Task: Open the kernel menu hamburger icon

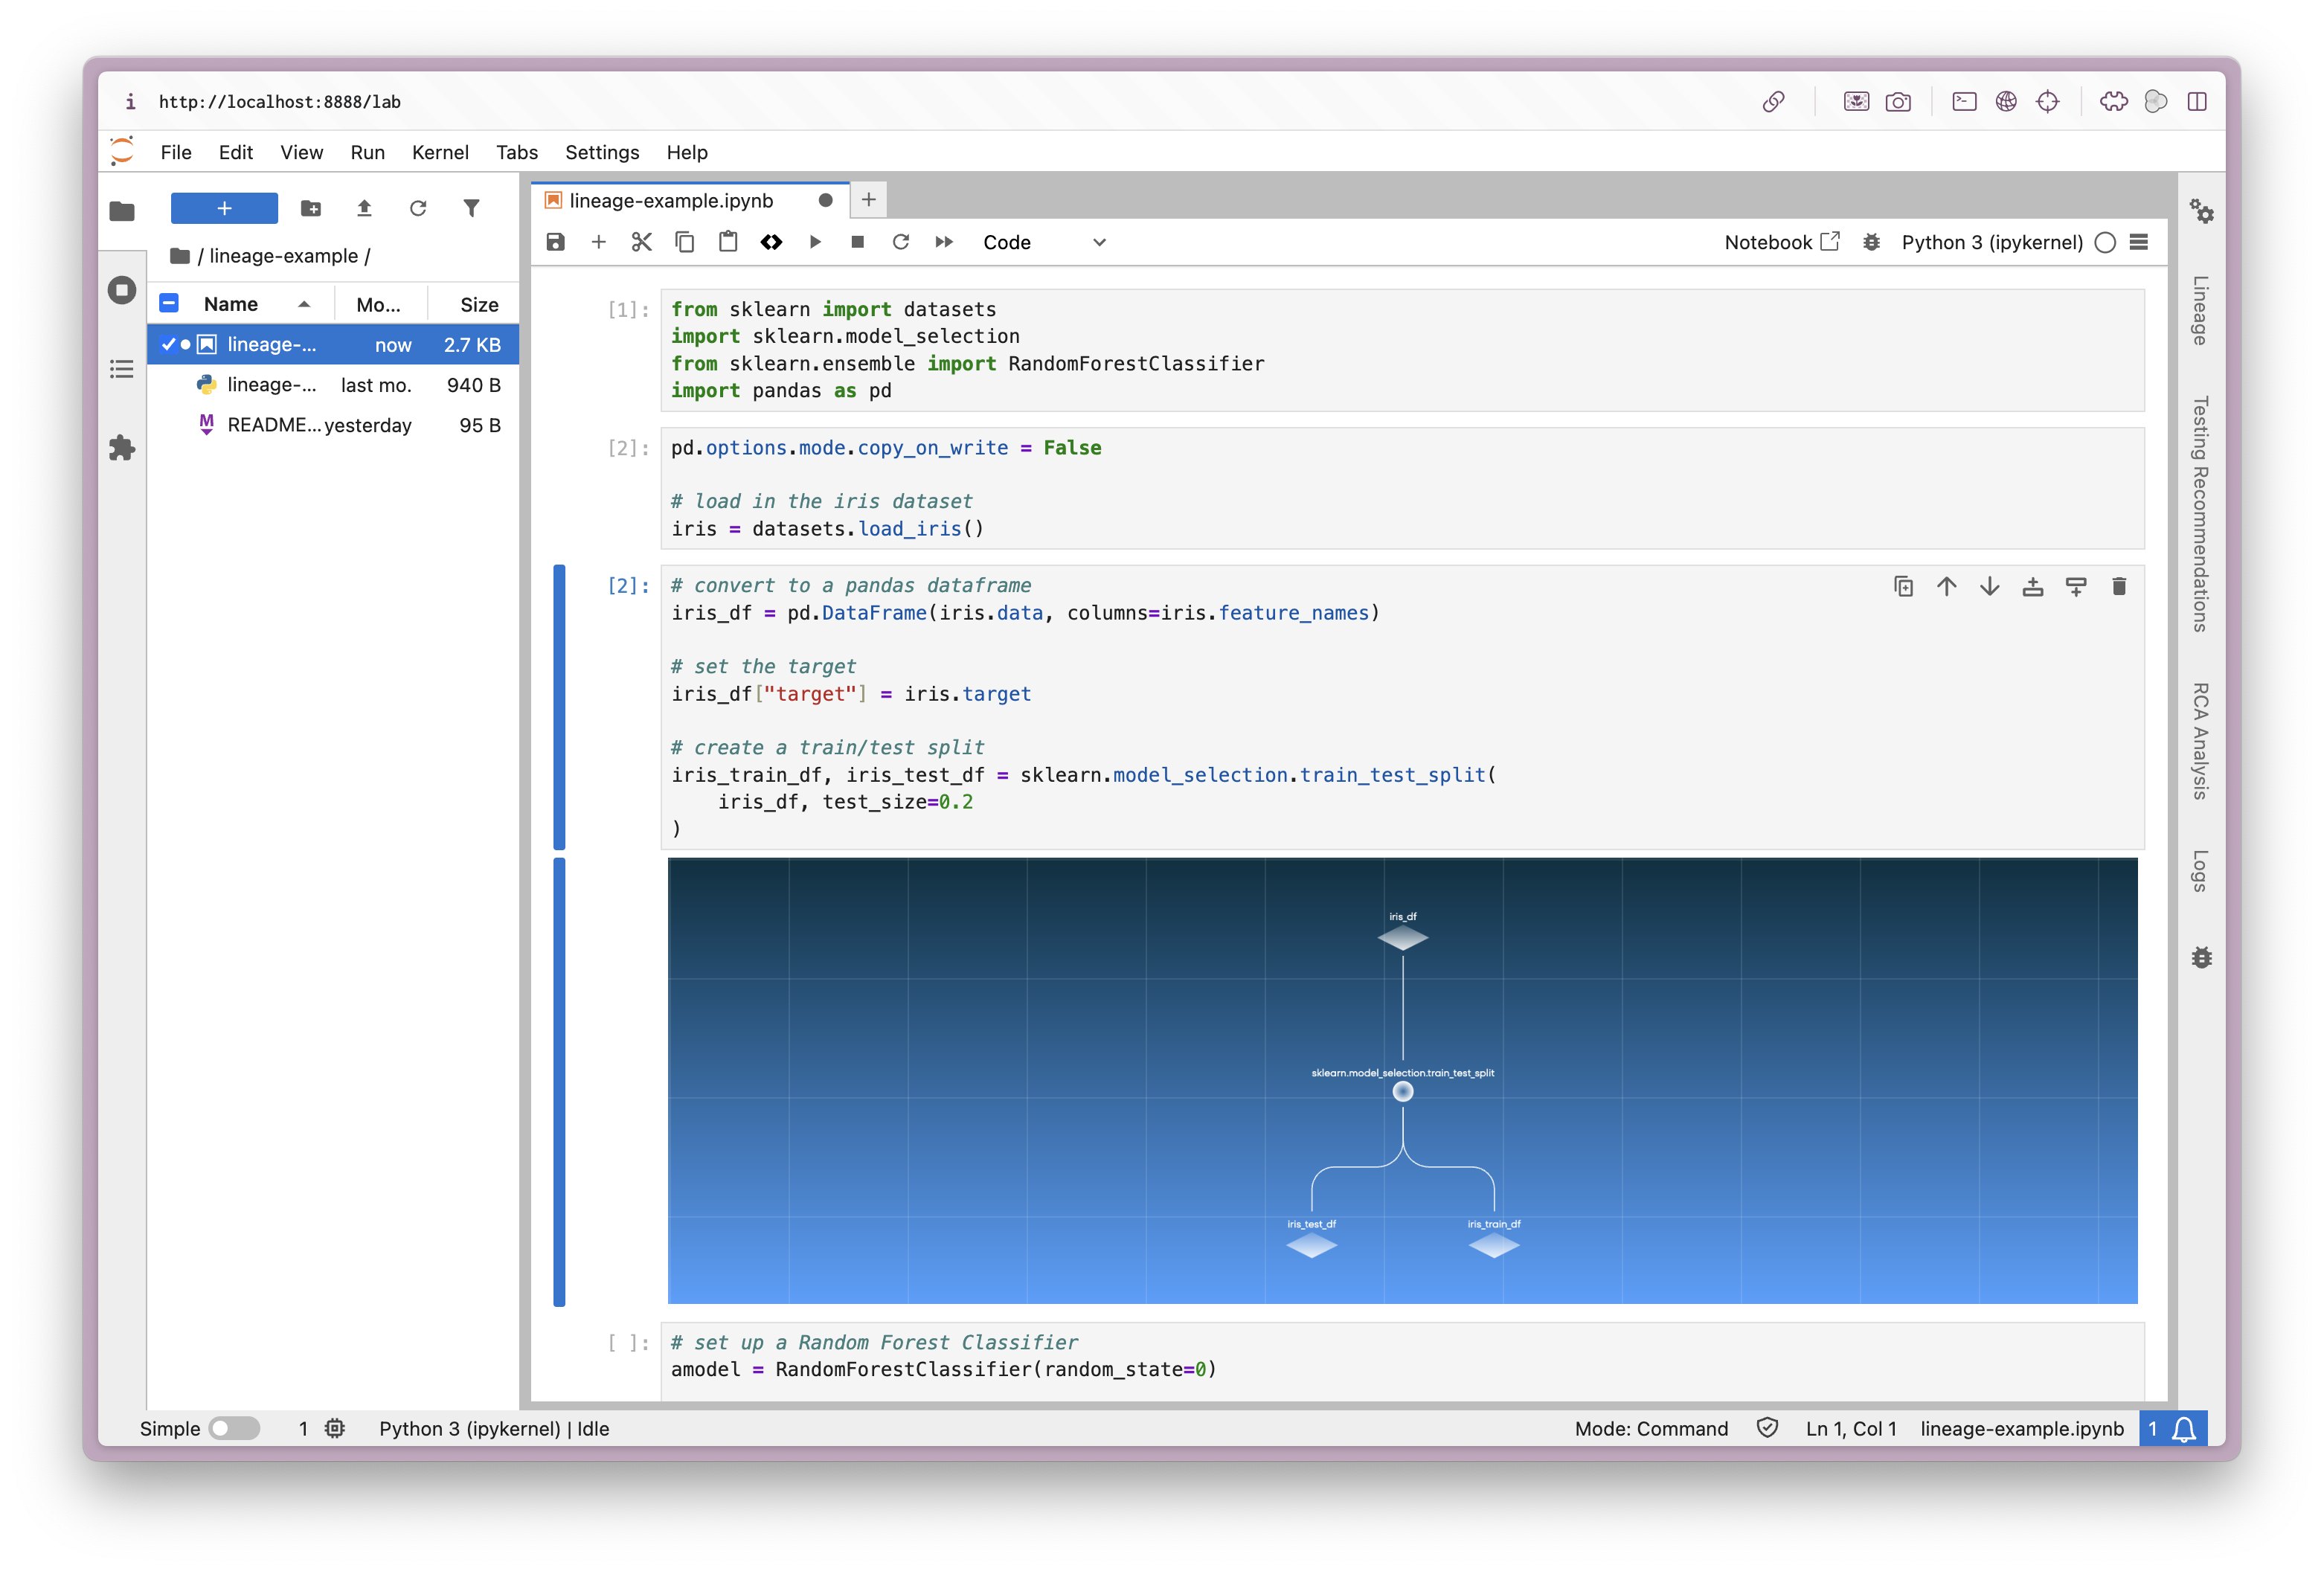Action: click(2139, 242)
